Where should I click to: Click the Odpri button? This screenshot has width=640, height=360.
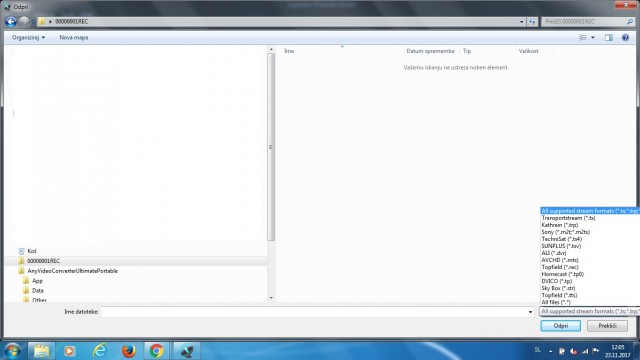[x=560, y=326]
